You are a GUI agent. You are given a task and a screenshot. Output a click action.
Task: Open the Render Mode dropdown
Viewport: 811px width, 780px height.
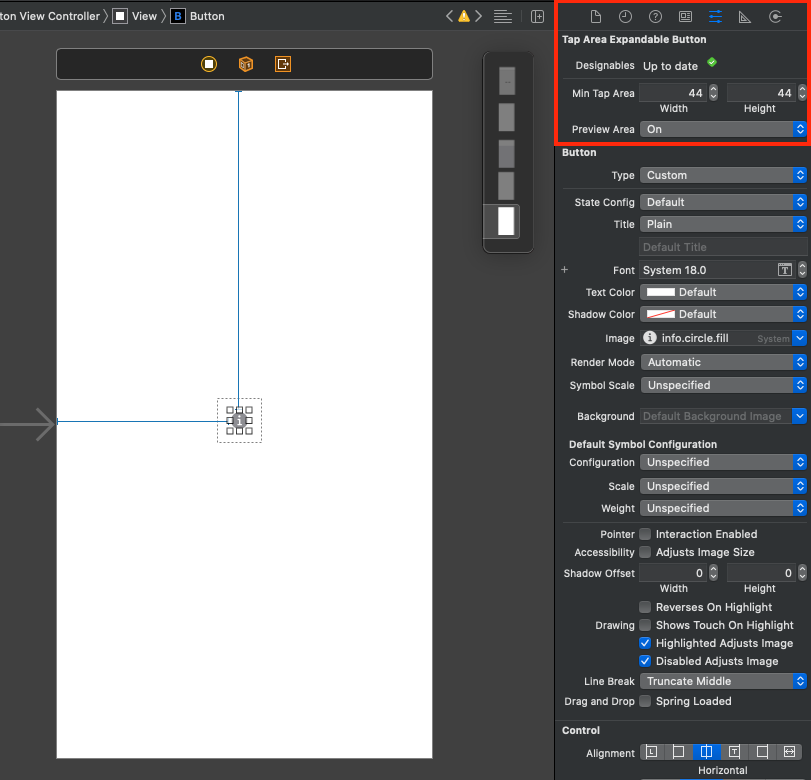(x=723, y=363)
